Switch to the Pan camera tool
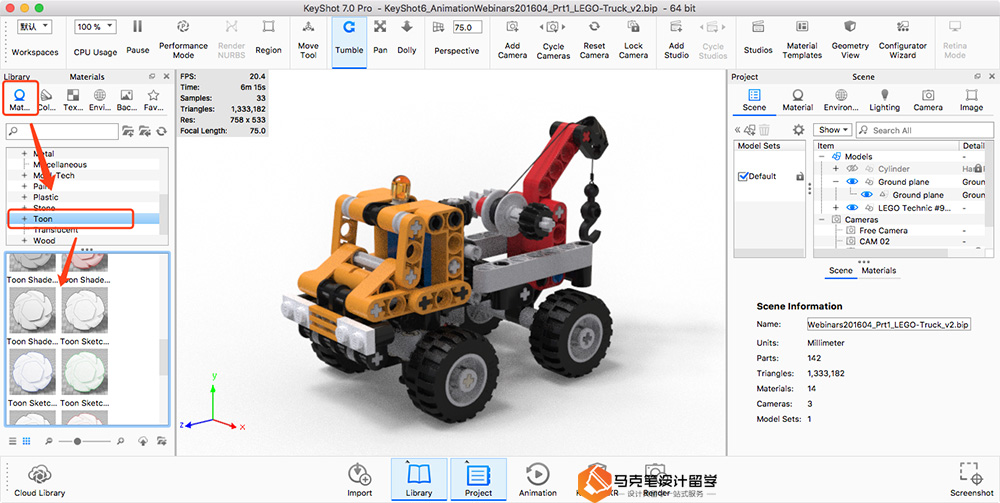Screen dimensions: 1000x503 tap(380, 37)
